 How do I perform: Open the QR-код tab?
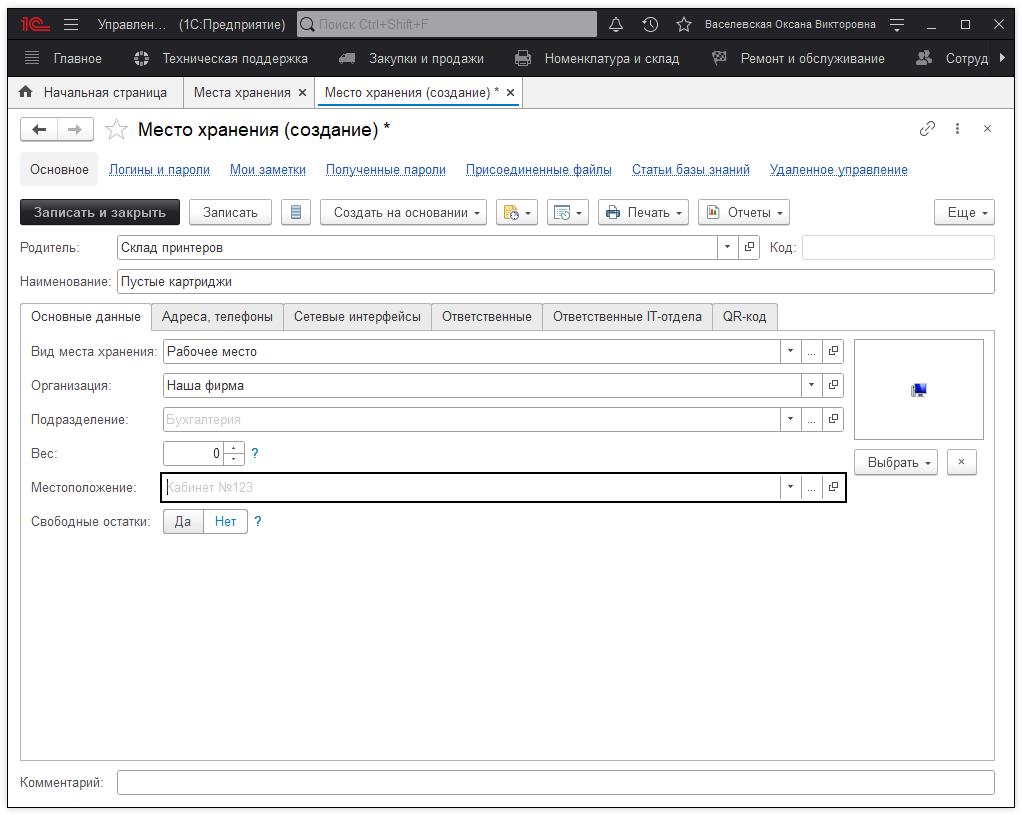[744, 317]
